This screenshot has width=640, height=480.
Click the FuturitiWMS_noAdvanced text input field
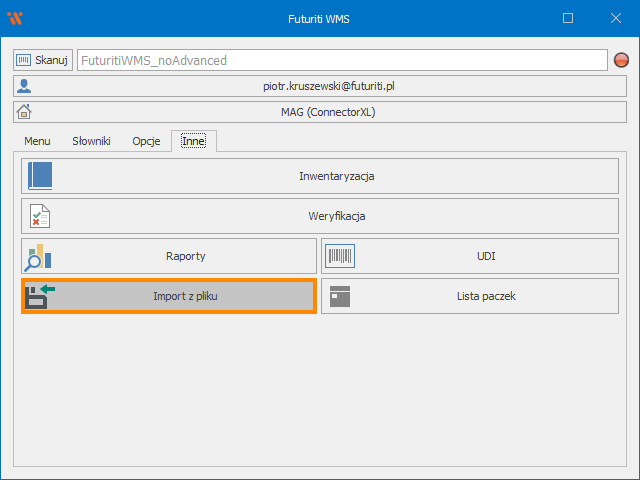(x=340, y=60)
